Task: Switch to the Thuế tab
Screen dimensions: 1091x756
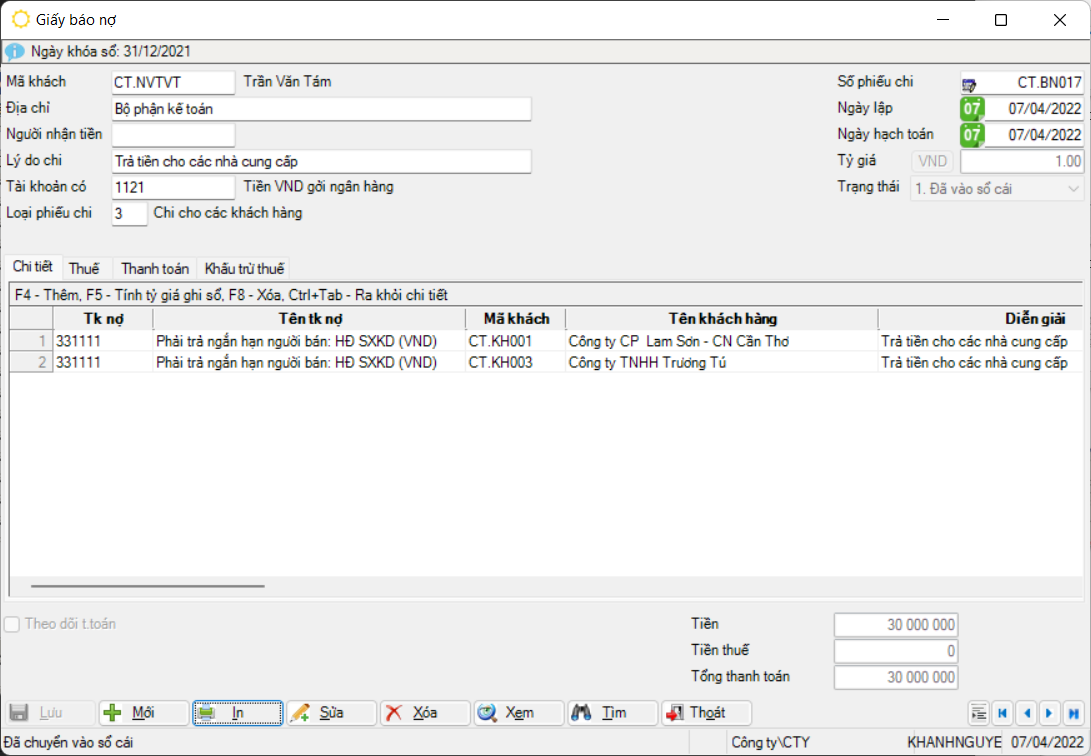Action: point(84,268)
